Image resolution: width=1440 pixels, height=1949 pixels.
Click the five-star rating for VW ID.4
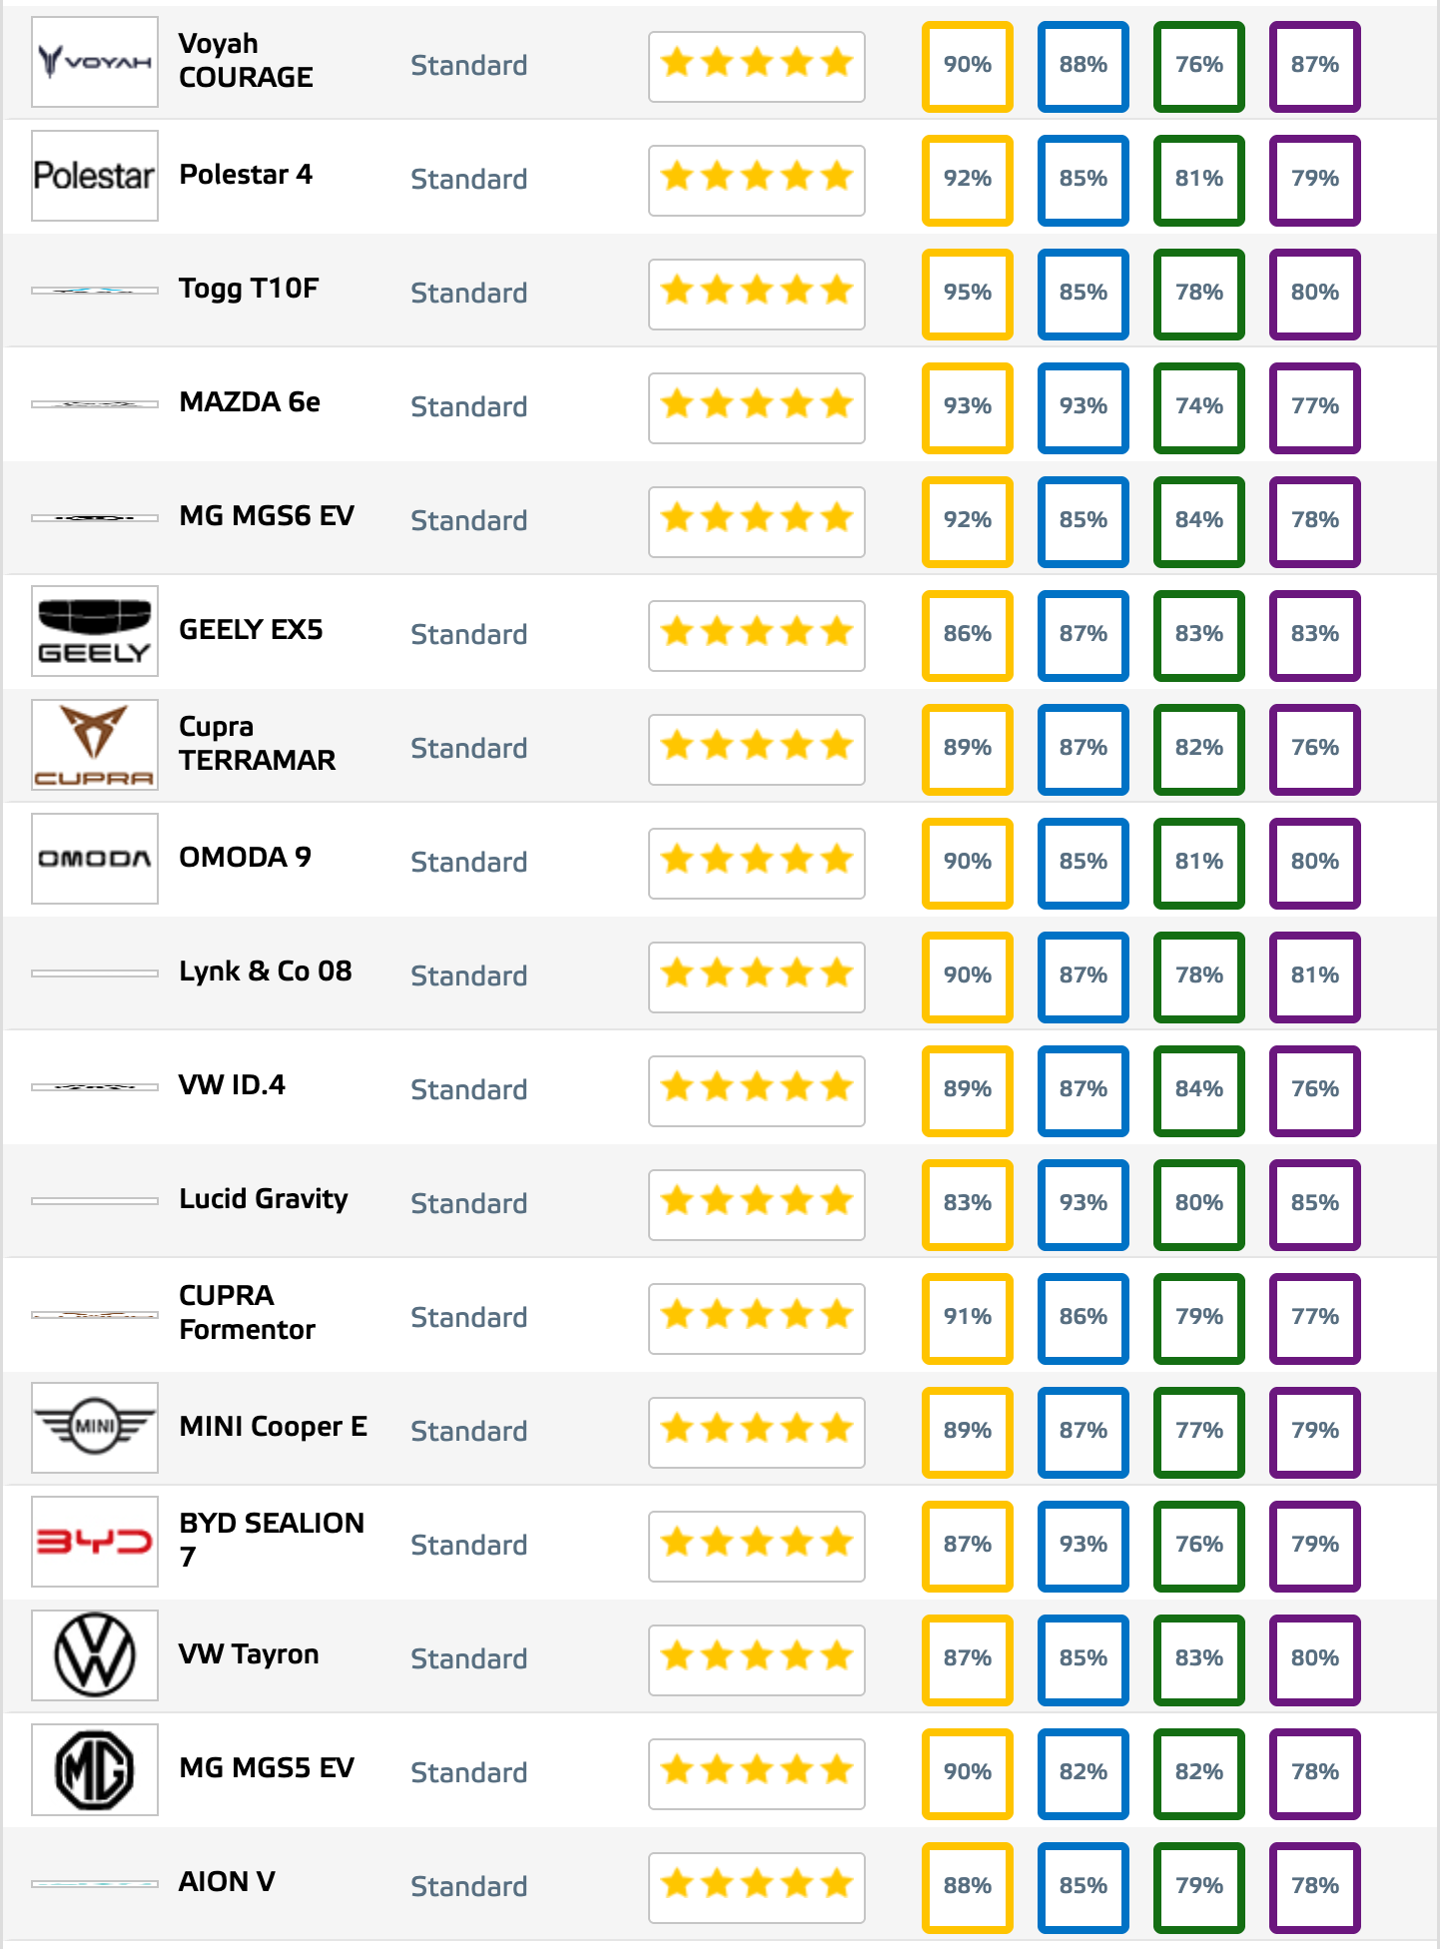756,1089
